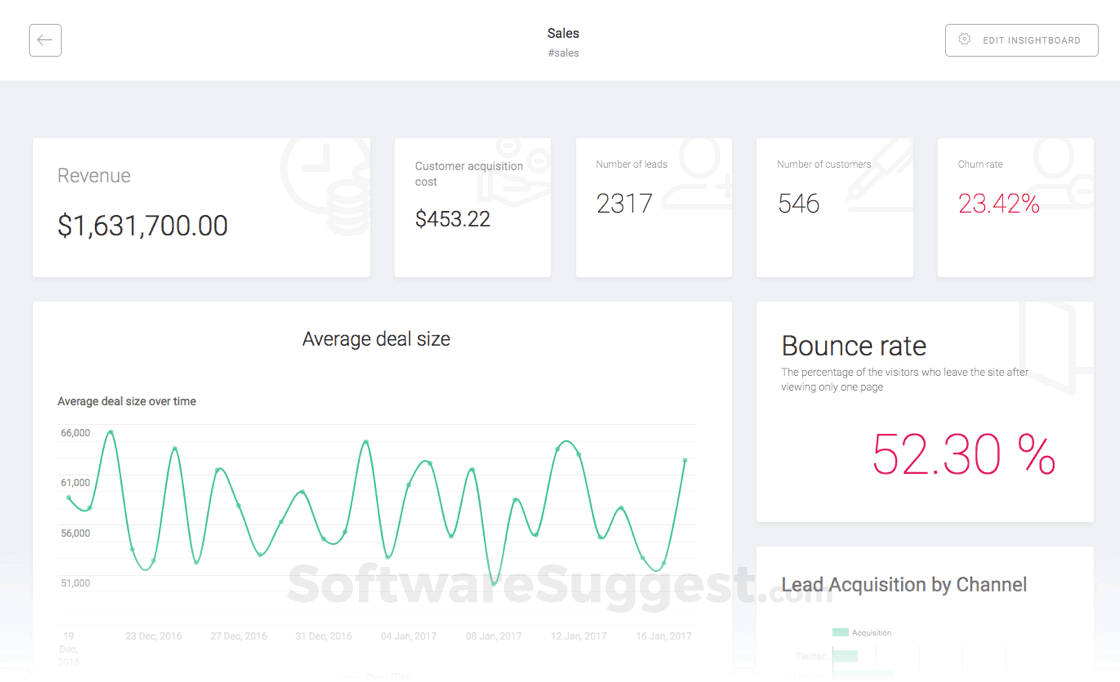Click the green Acquisition color swatch
The height and width of the screenshot is (682, 1120).
(x=842, y=632)
